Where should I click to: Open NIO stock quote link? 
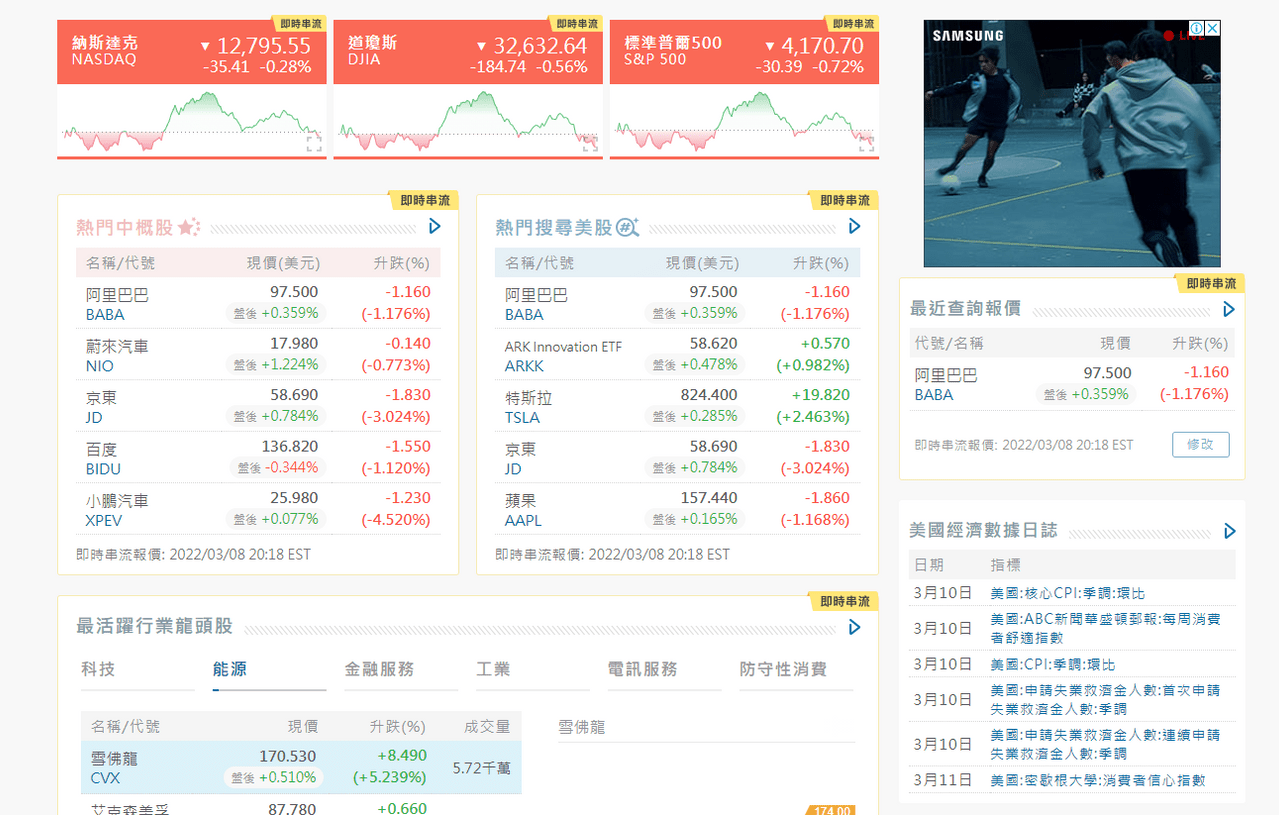(x=100, y=366)
